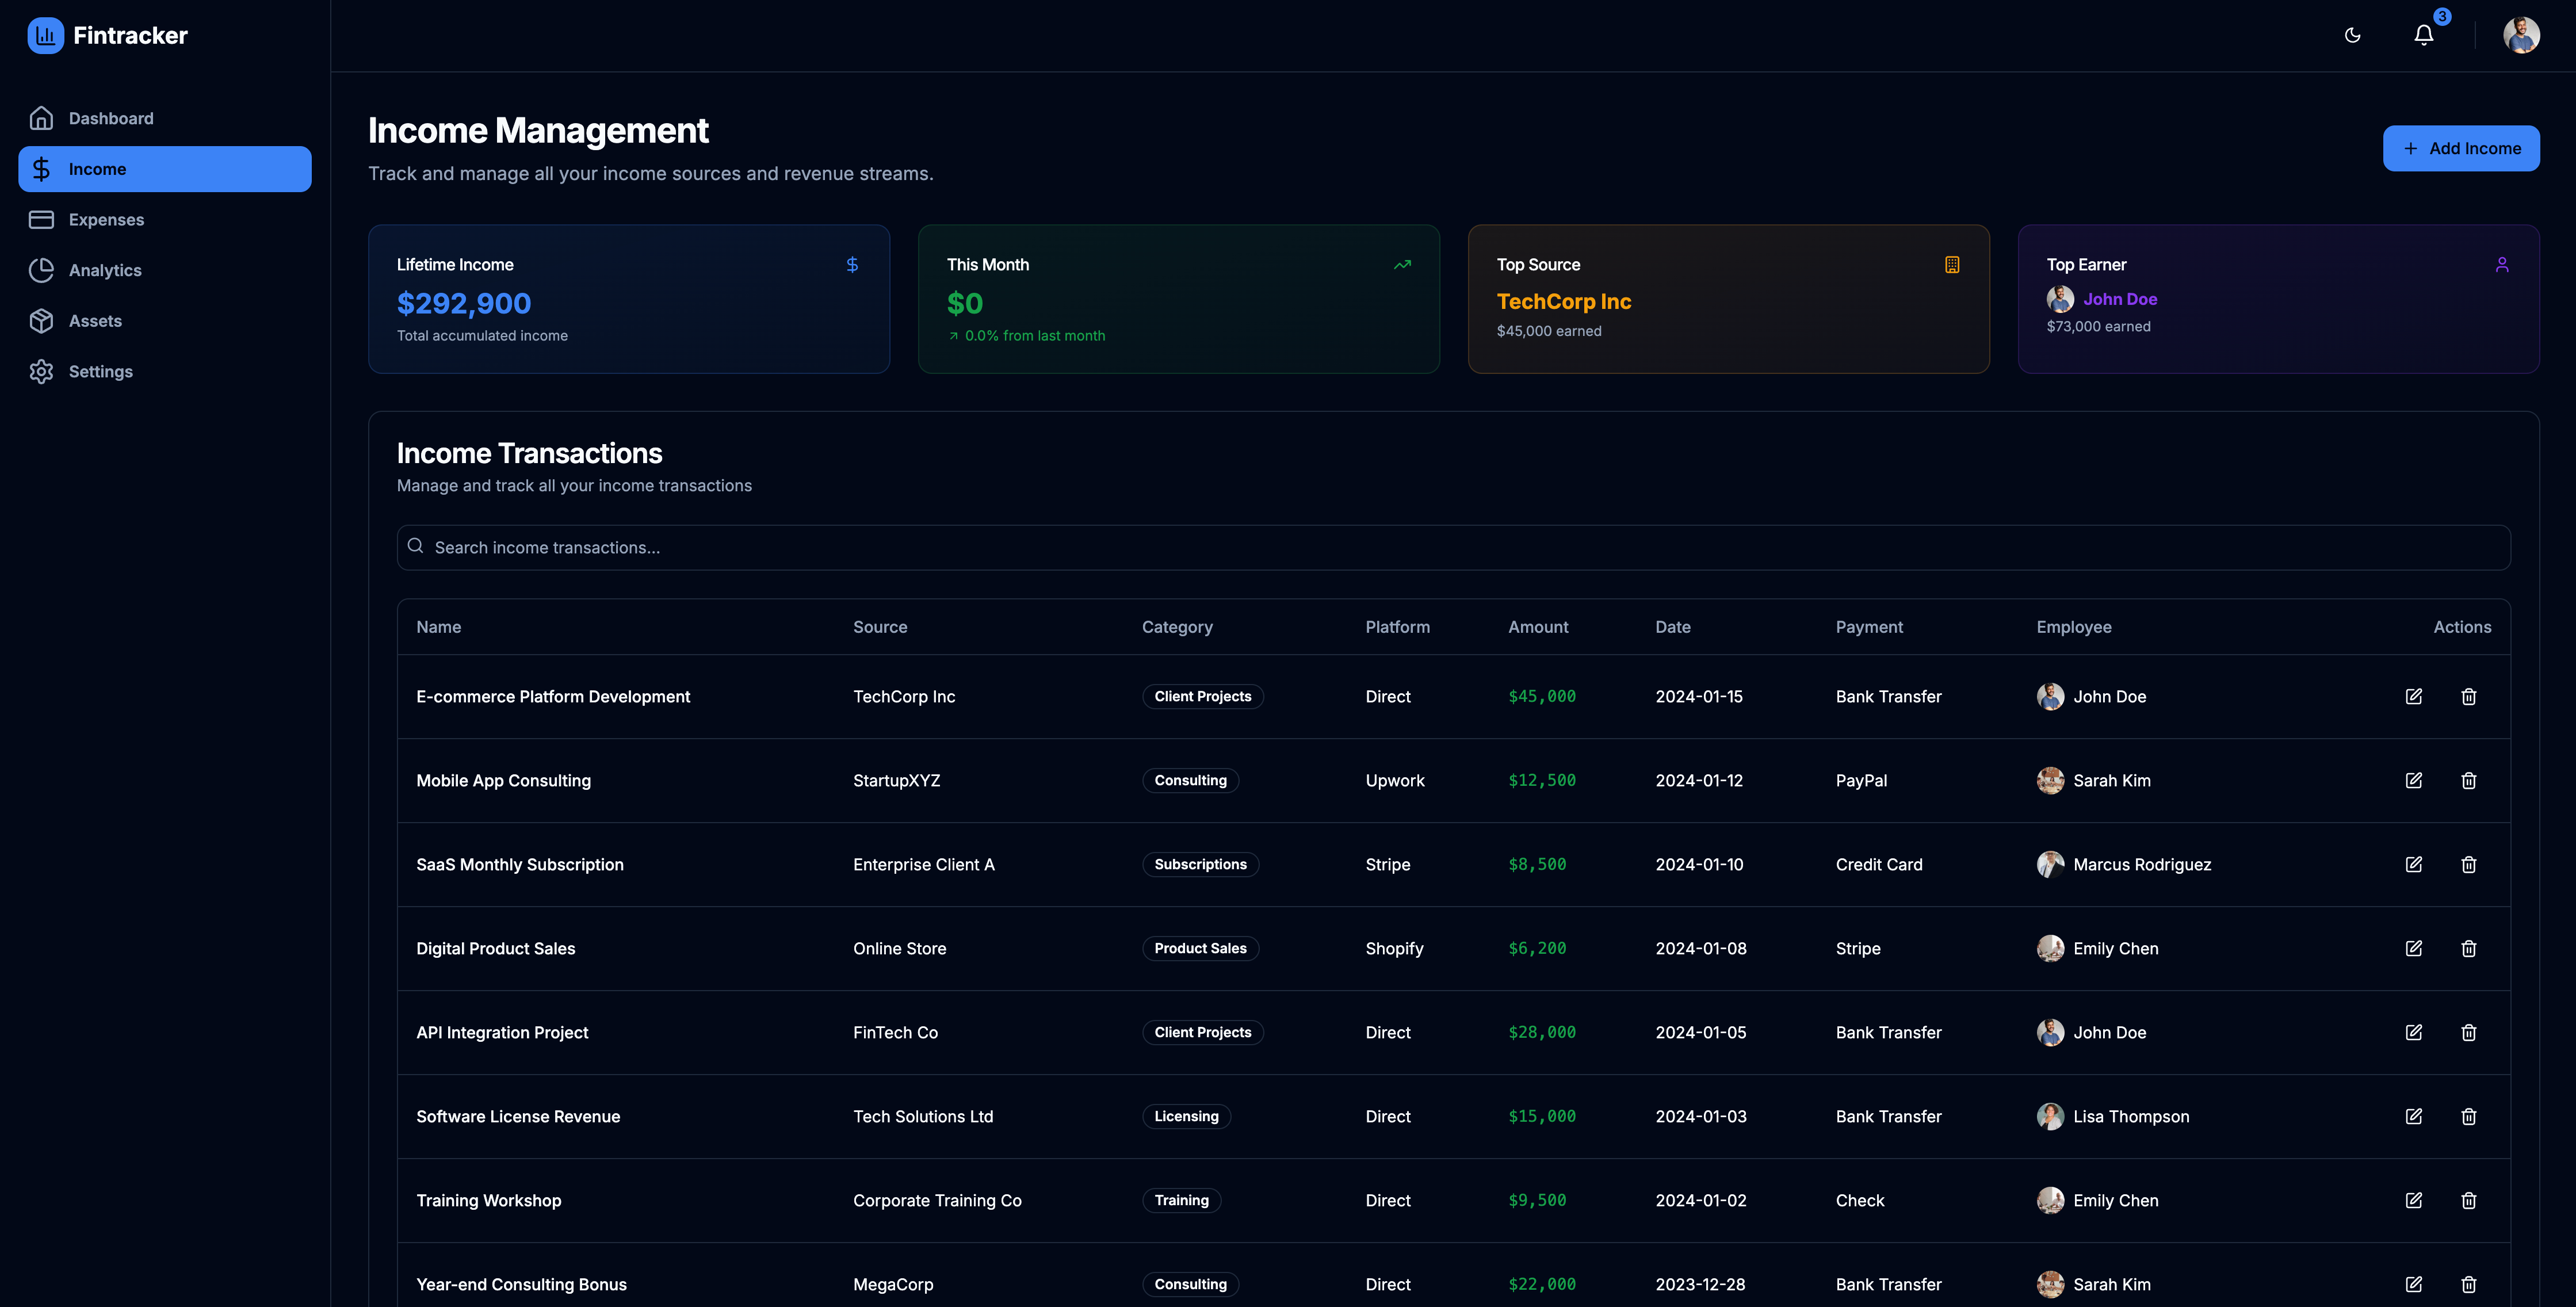This screenshot has width=2576, height=1307.
Task: Navigate to Analytics section
Action: 105,270
